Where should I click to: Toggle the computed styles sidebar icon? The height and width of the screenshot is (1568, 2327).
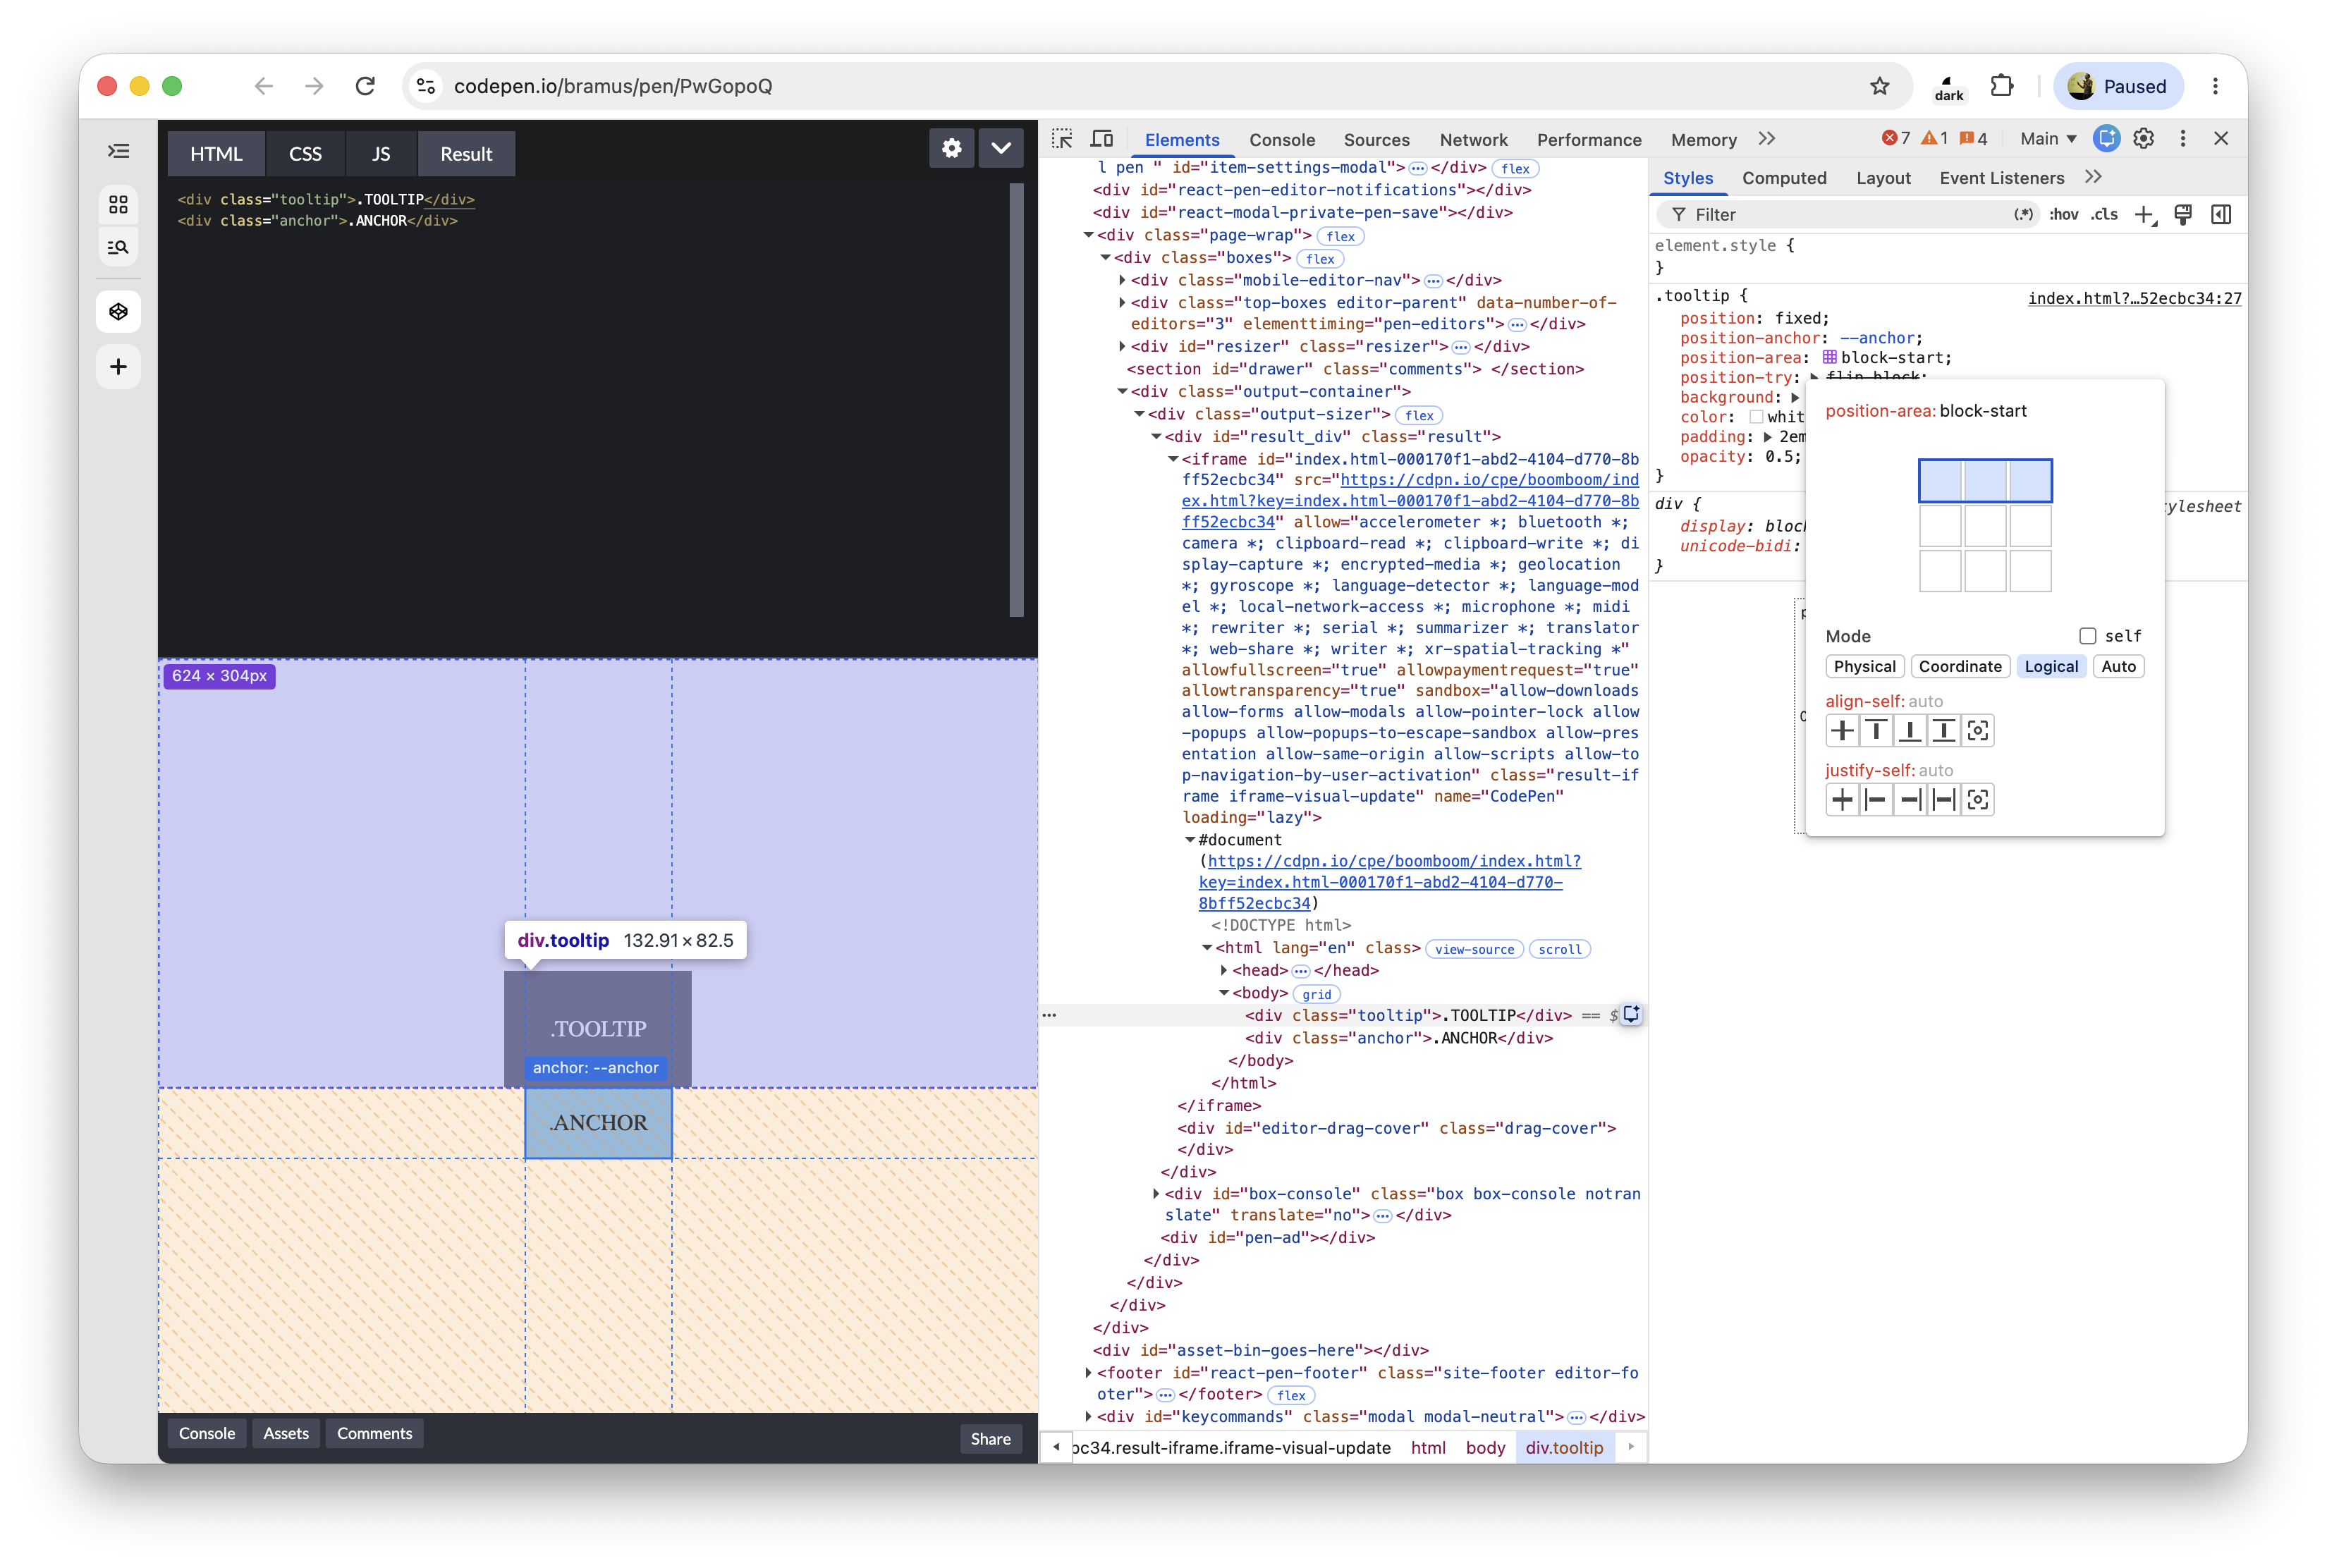(2221, 215)
